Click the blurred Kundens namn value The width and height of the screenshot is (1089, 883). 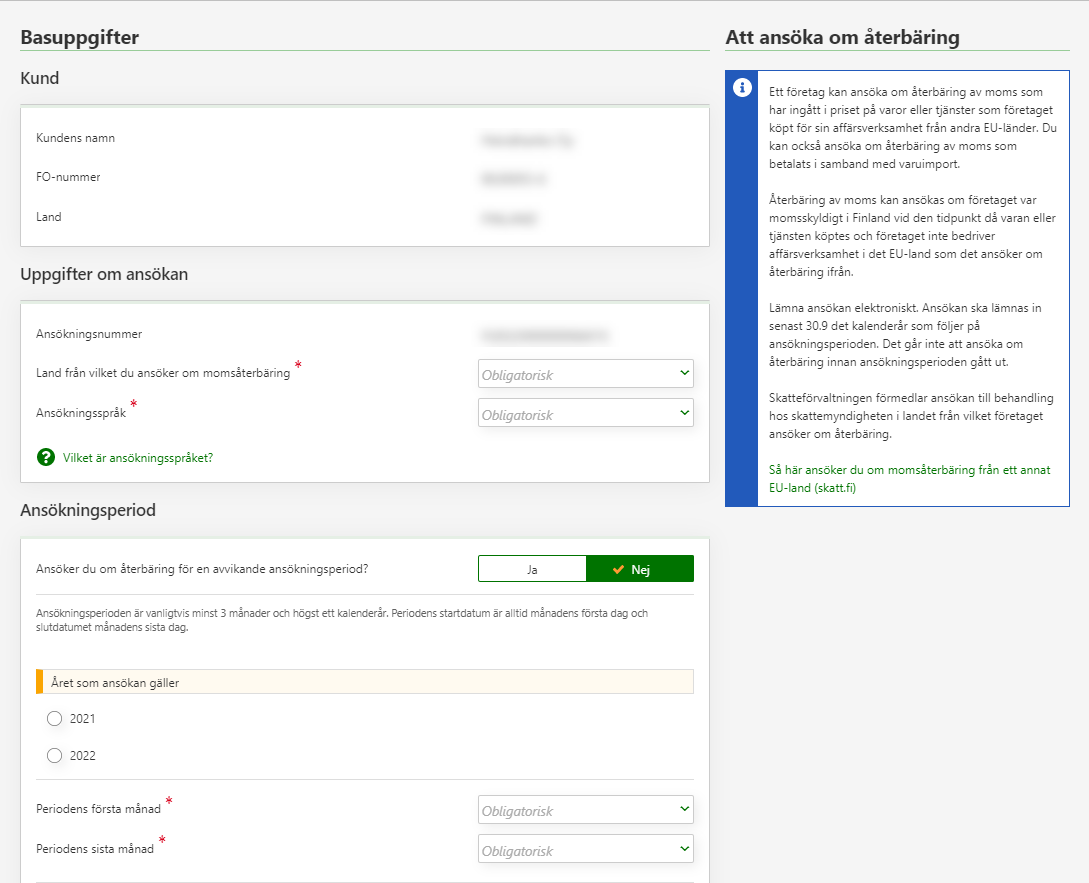tap(528, 139)
